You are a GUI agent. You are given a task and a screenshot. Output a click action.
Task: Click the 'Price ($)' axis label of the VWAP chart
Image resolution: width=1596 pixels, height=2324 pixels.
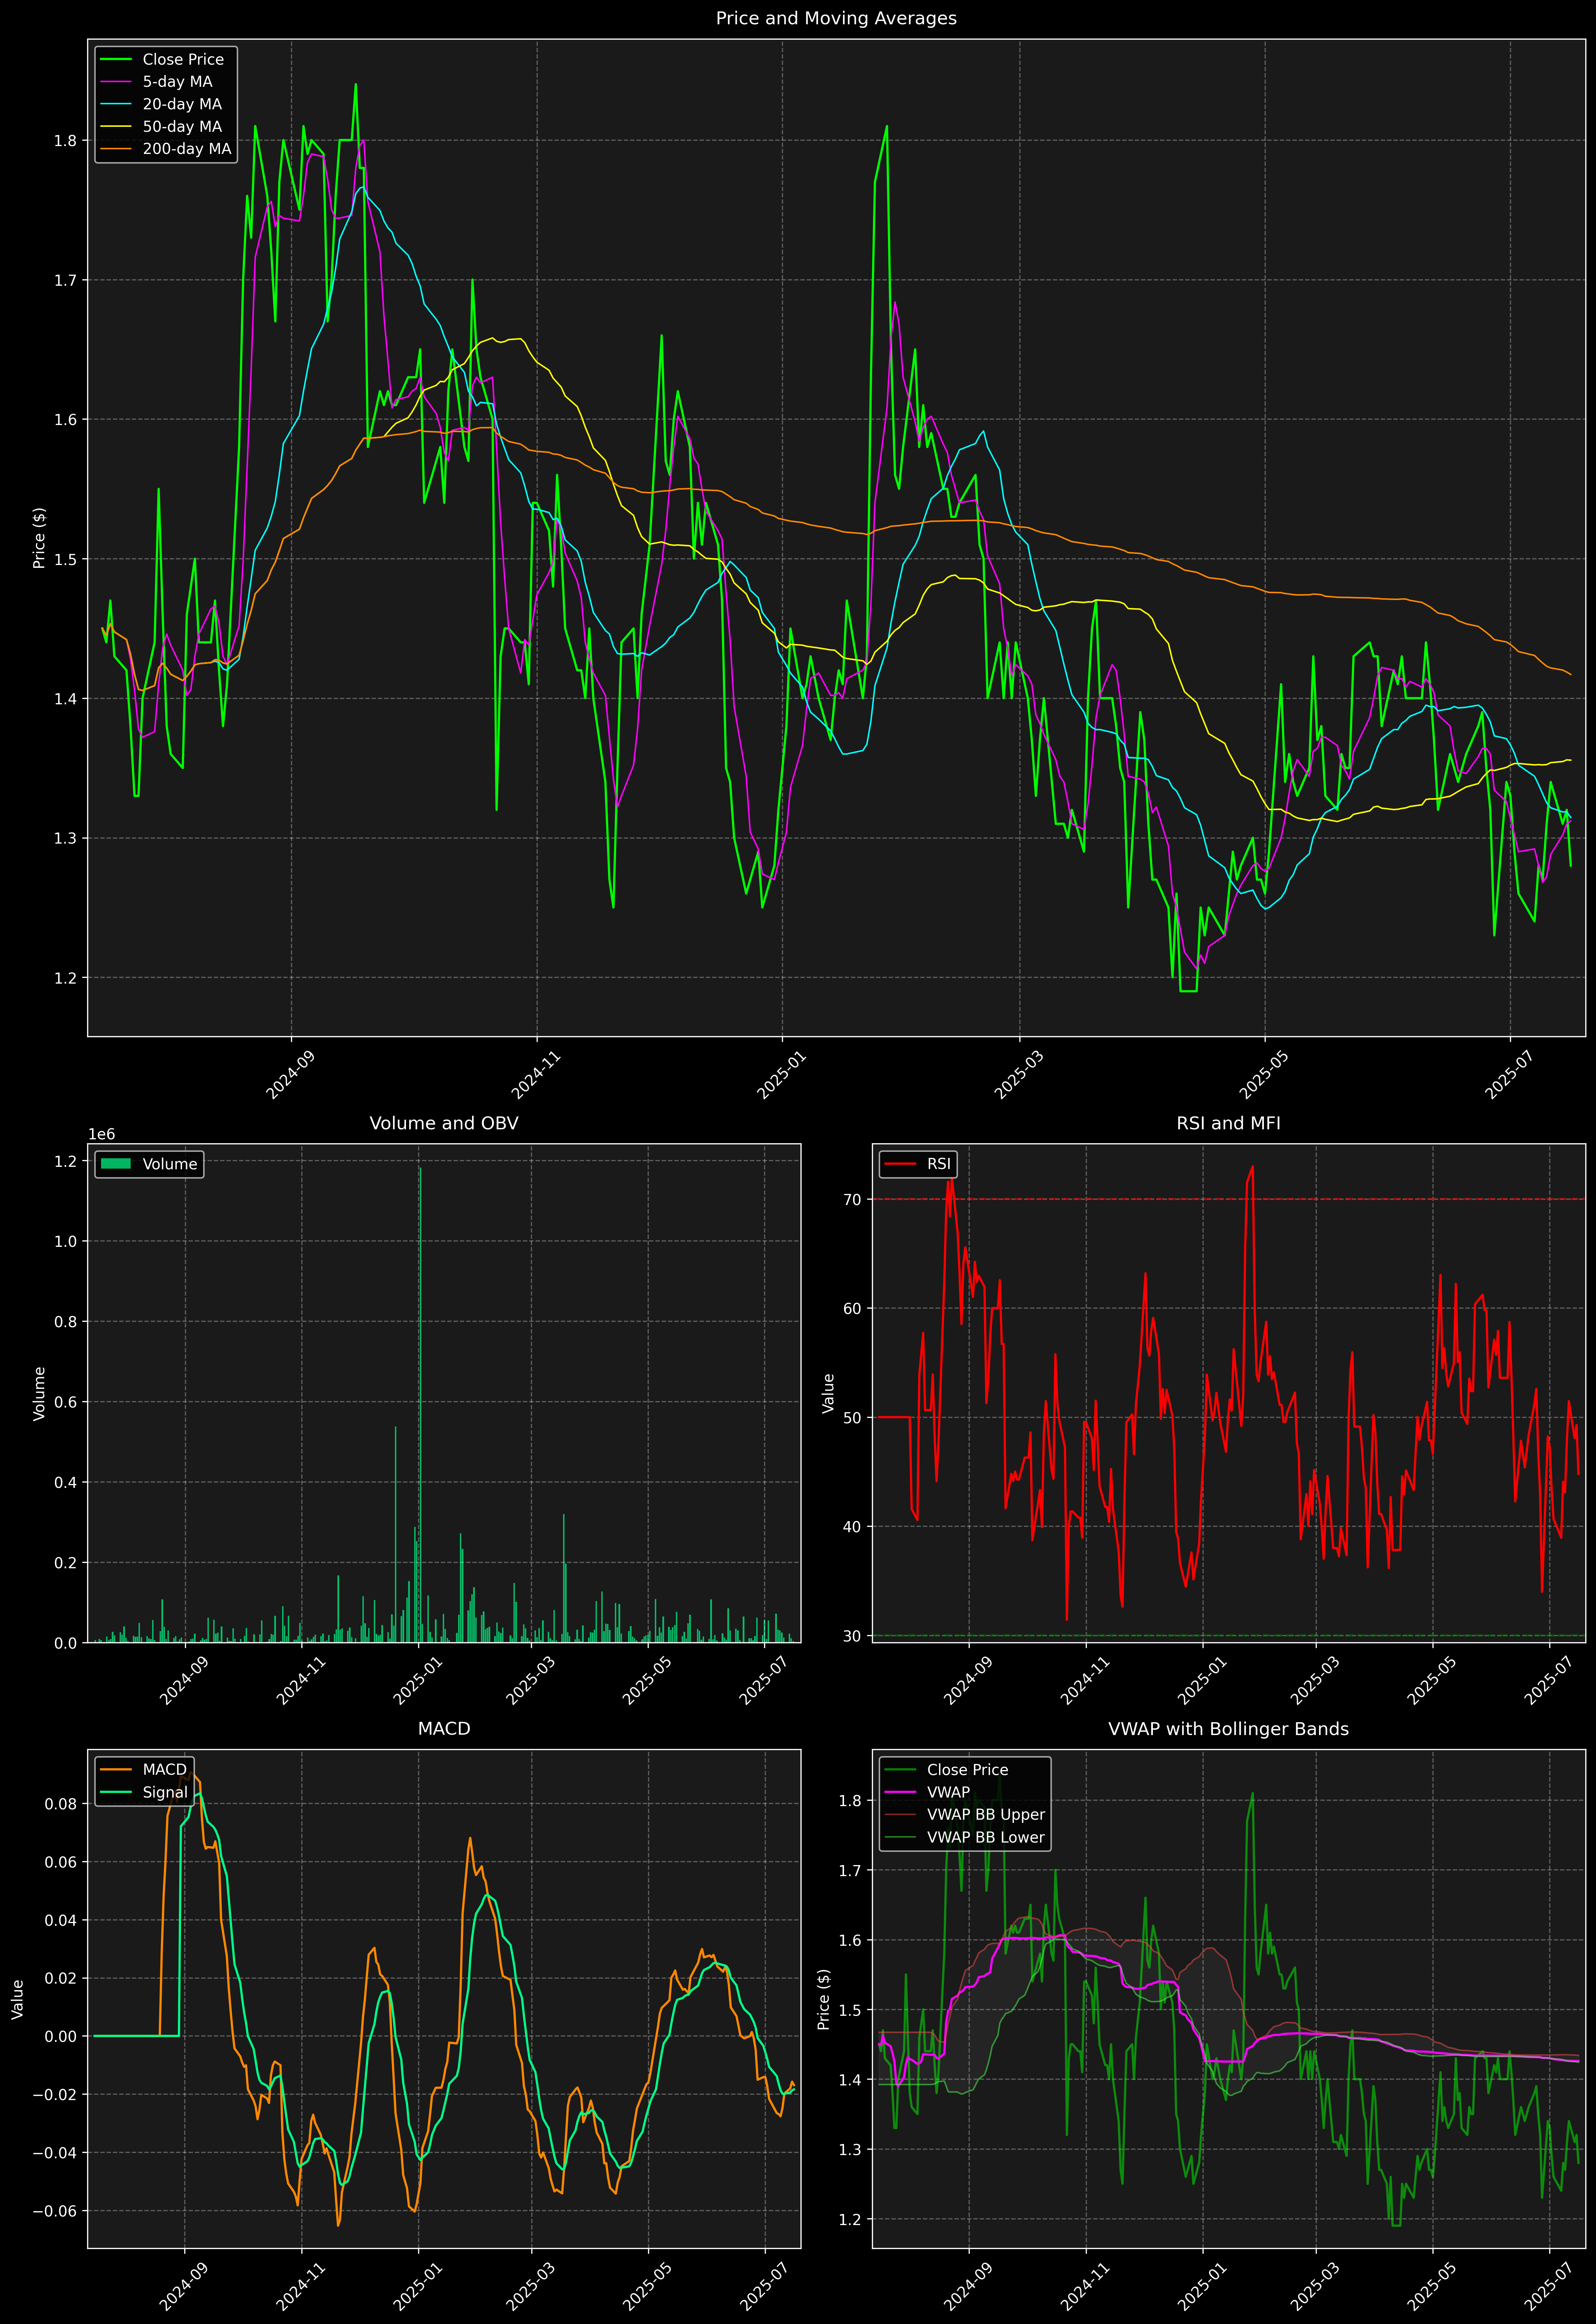pos(824,1999)
